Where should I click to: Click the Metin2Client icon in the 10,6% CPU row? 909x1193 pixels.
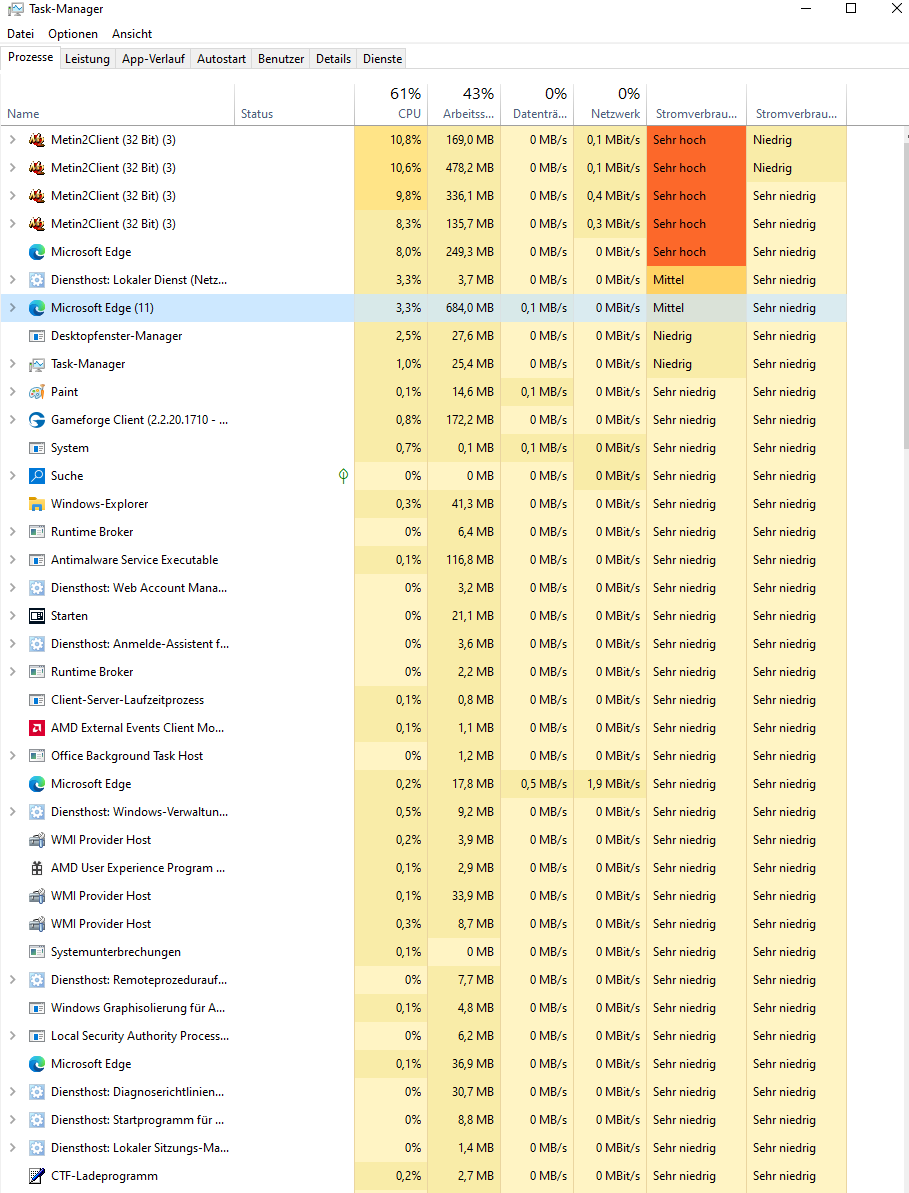37,168
